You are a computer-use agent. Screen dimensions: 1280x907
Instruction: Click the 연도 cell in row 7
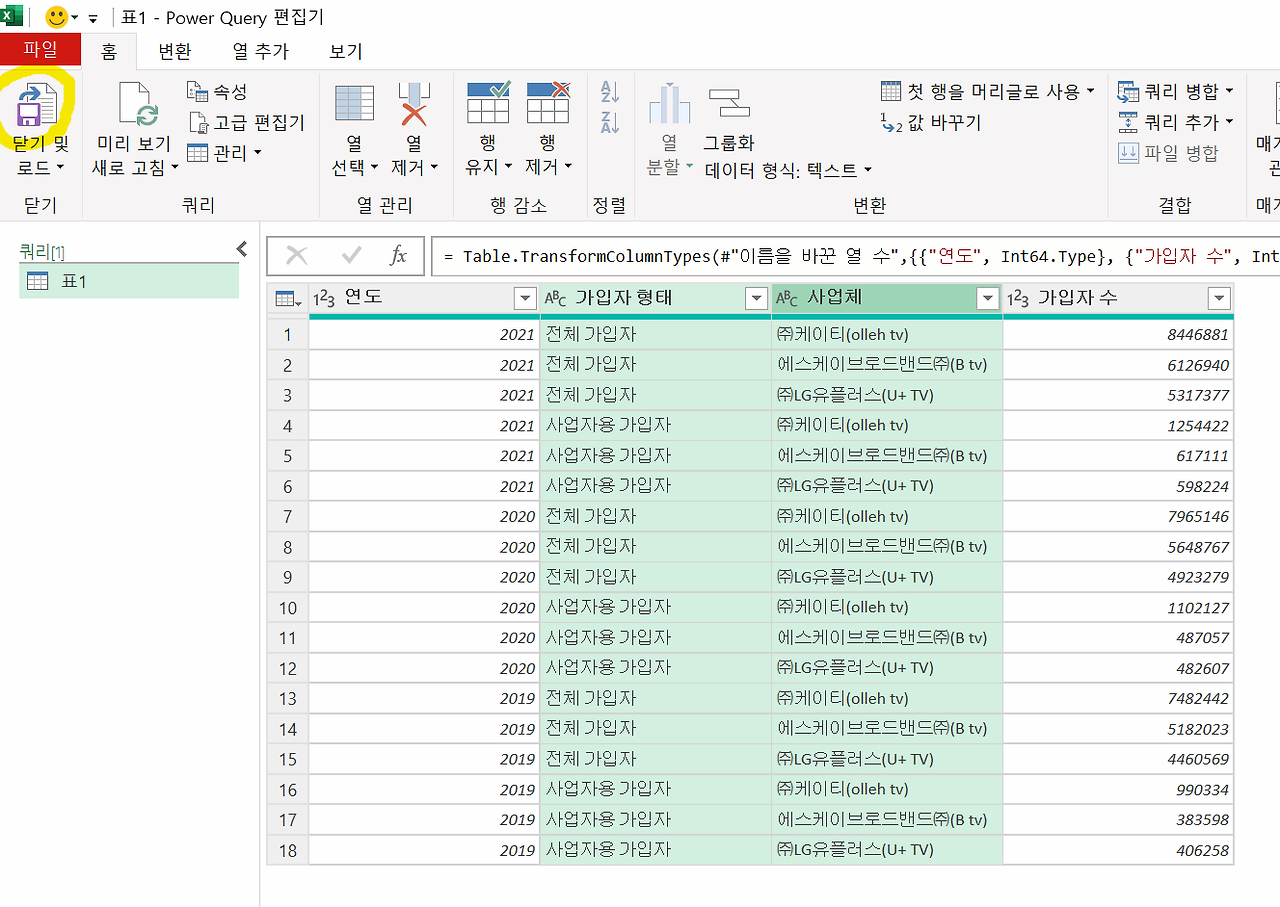tap(424, 517)
